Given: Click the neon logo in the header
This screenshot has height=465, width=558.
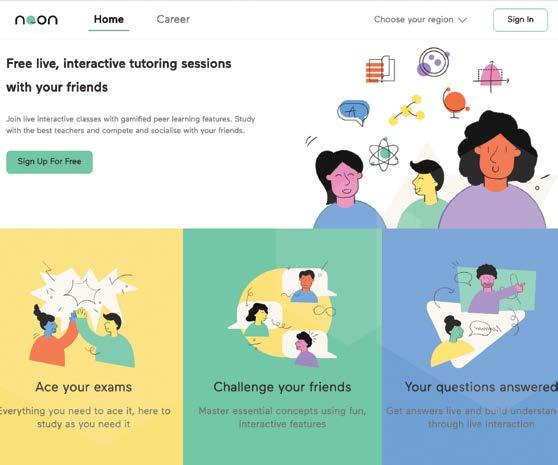Looking at the screenshot, I should pyautogui.click(x=36, y=20).
